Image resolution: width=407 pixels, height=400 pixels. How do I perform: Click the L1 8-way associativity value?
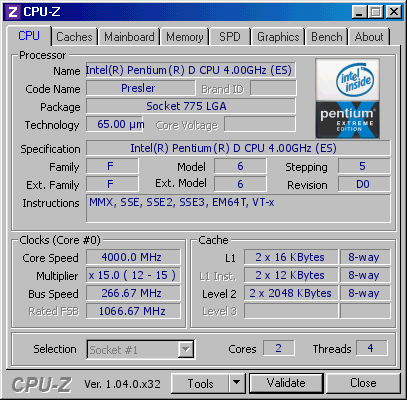point(365,257)
